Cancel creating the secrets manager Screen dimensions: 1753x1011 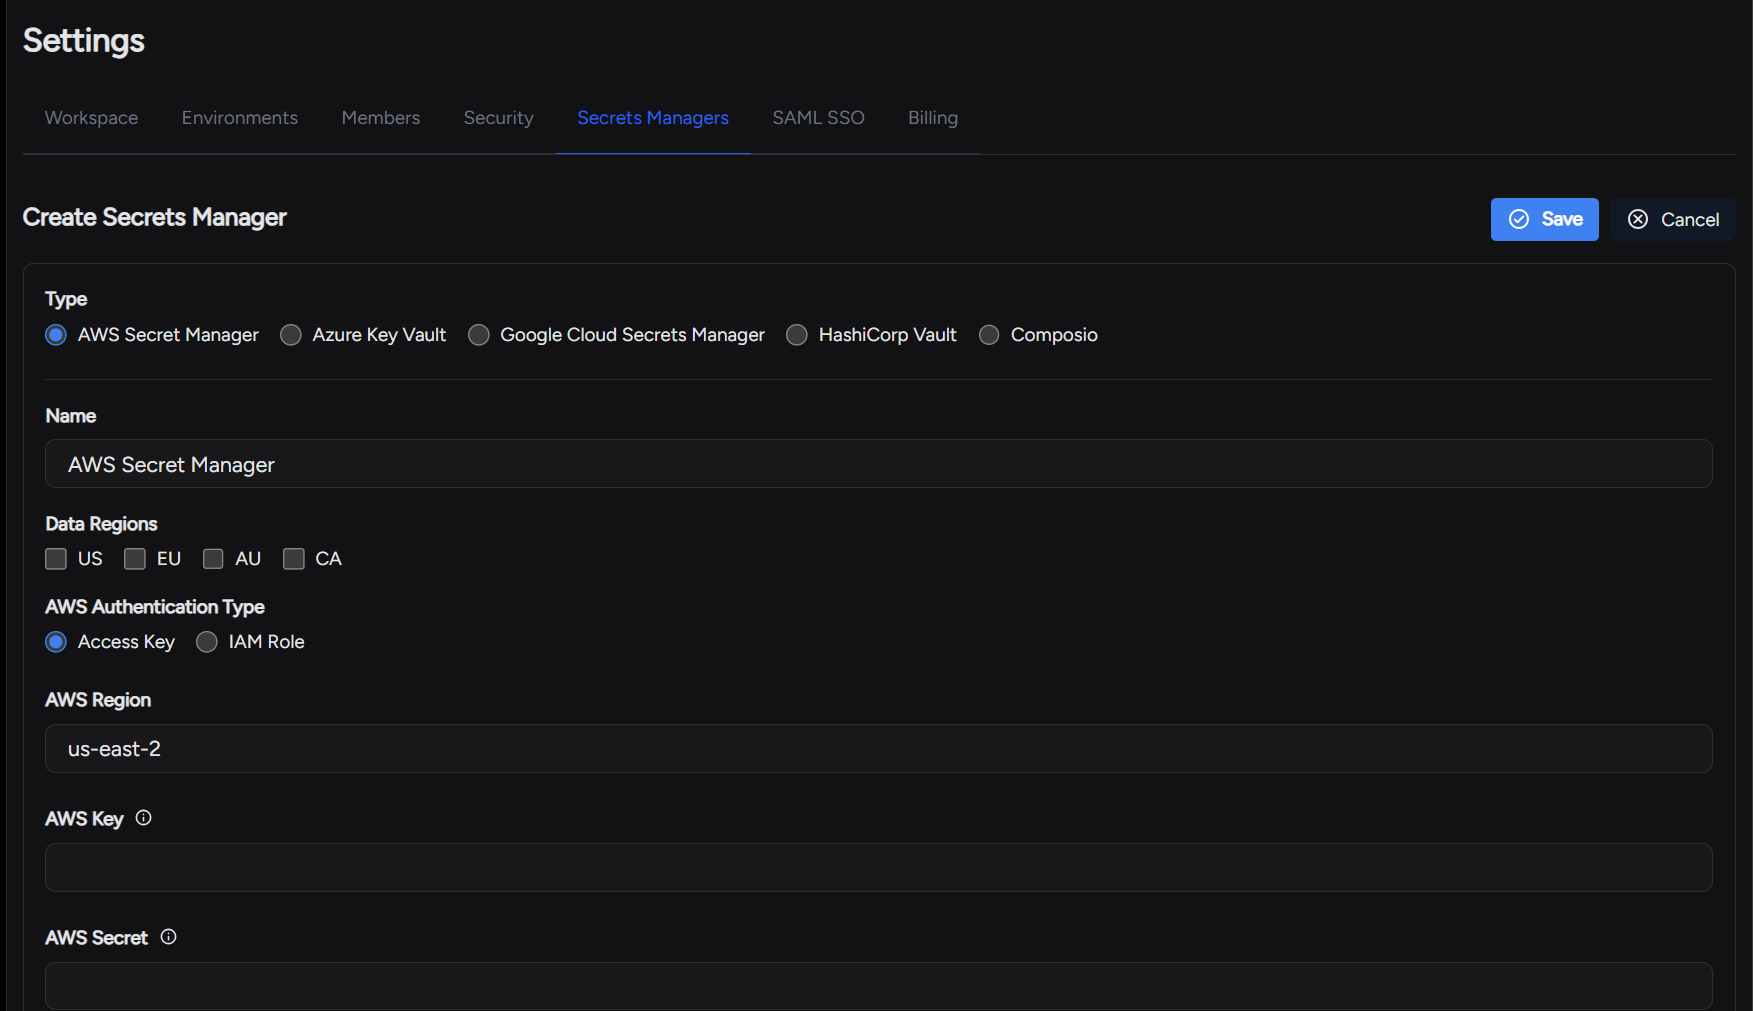(x=1673, y=220)
